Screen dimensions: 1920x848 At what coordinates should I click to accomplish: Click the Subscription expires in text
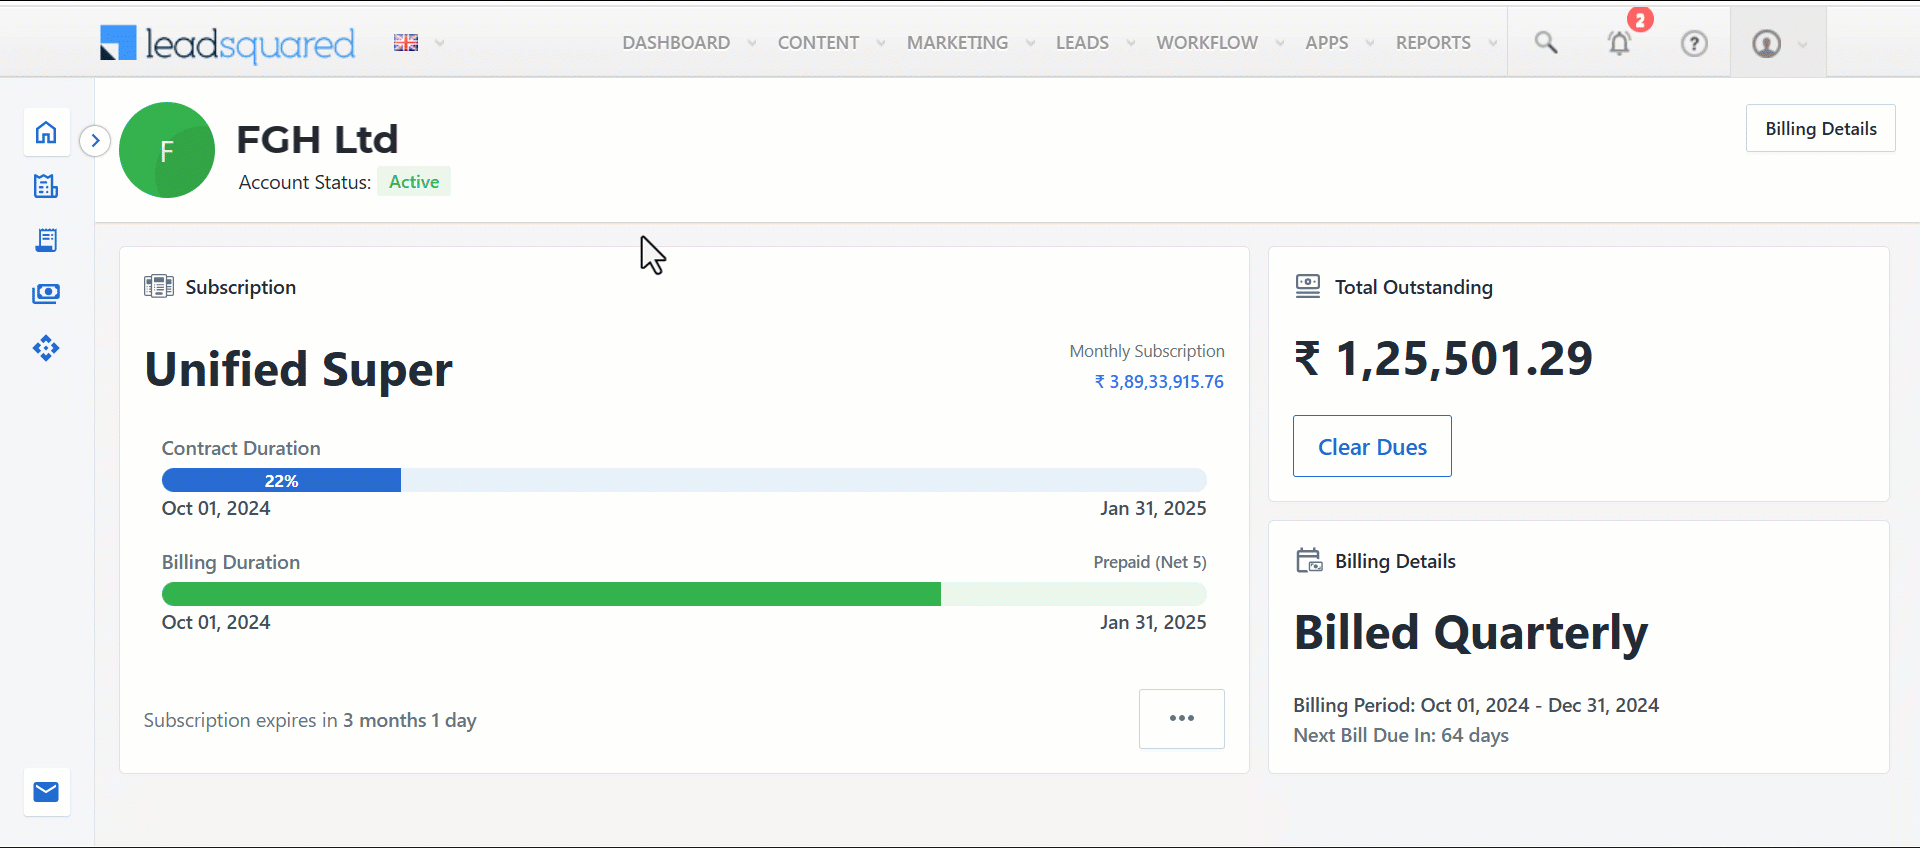coord(310,720)
